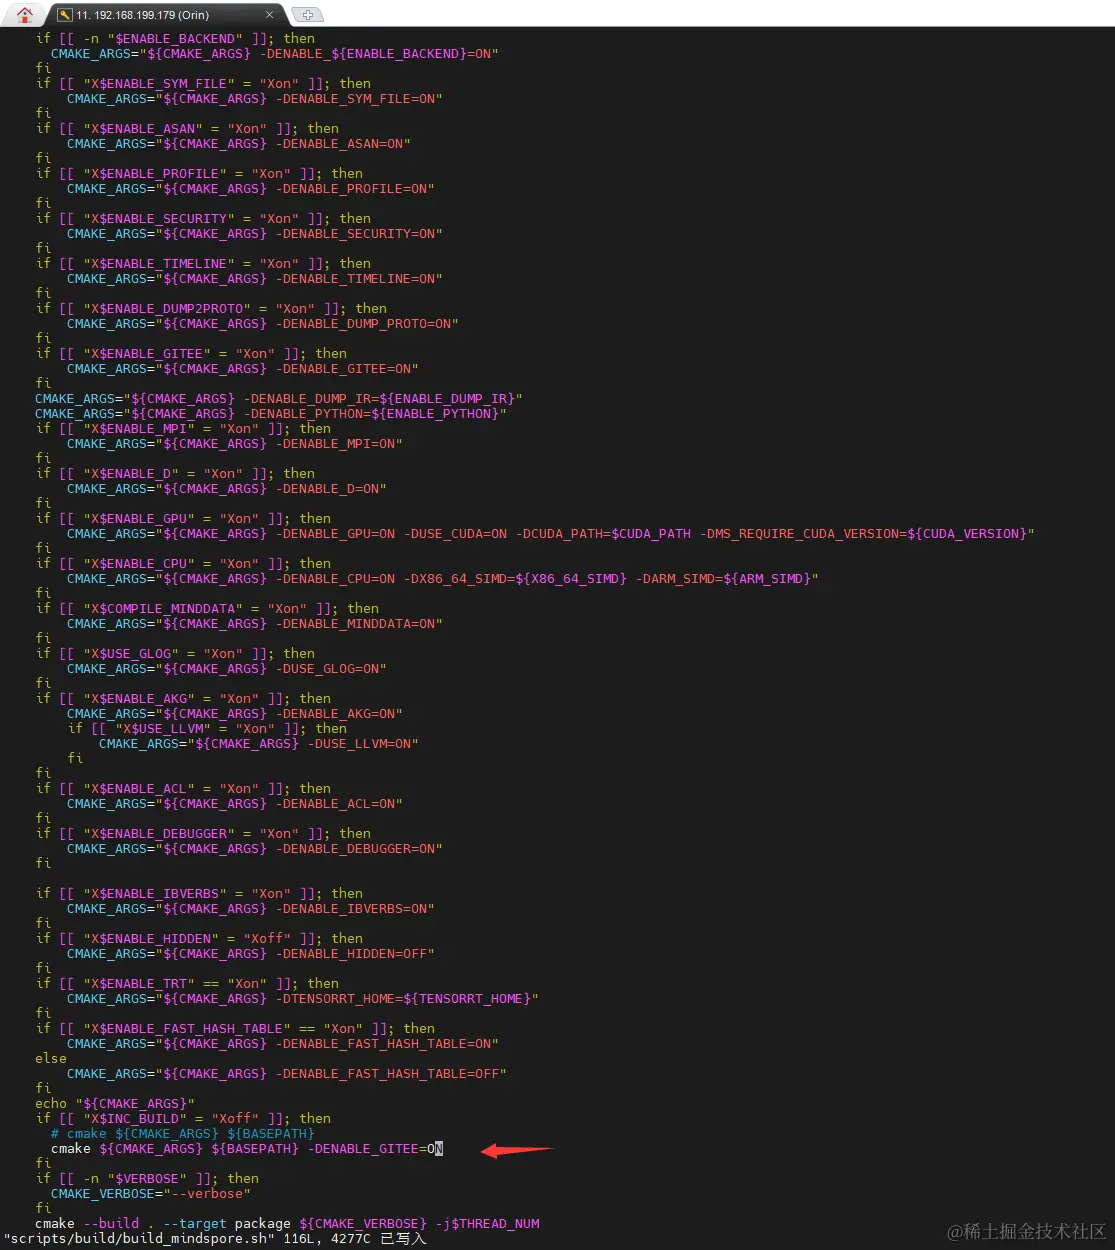Click the line with -DENABLE_PROFILE=ON
Screen dimensions: 1115x1250
tap(250, 189)
